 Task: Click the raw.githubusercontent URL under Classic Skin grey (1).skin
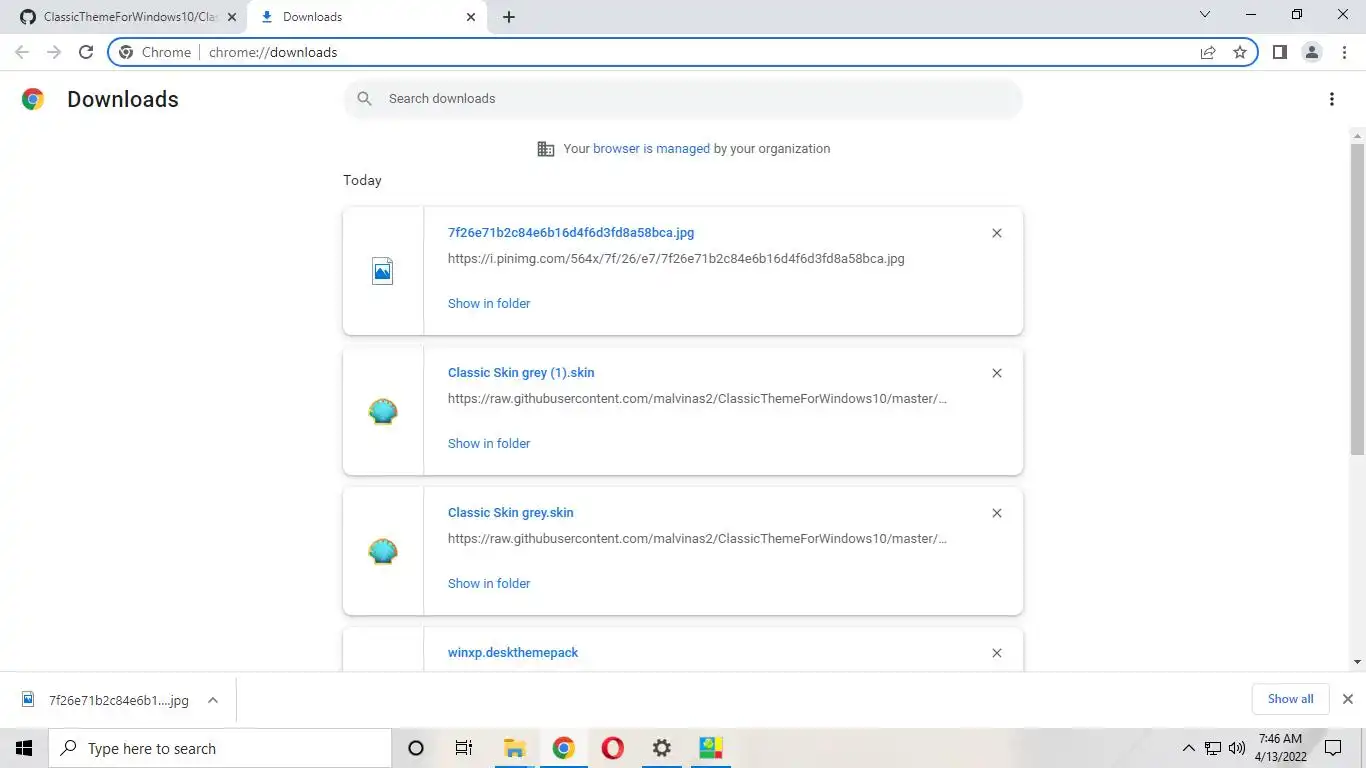click(697, 398)
